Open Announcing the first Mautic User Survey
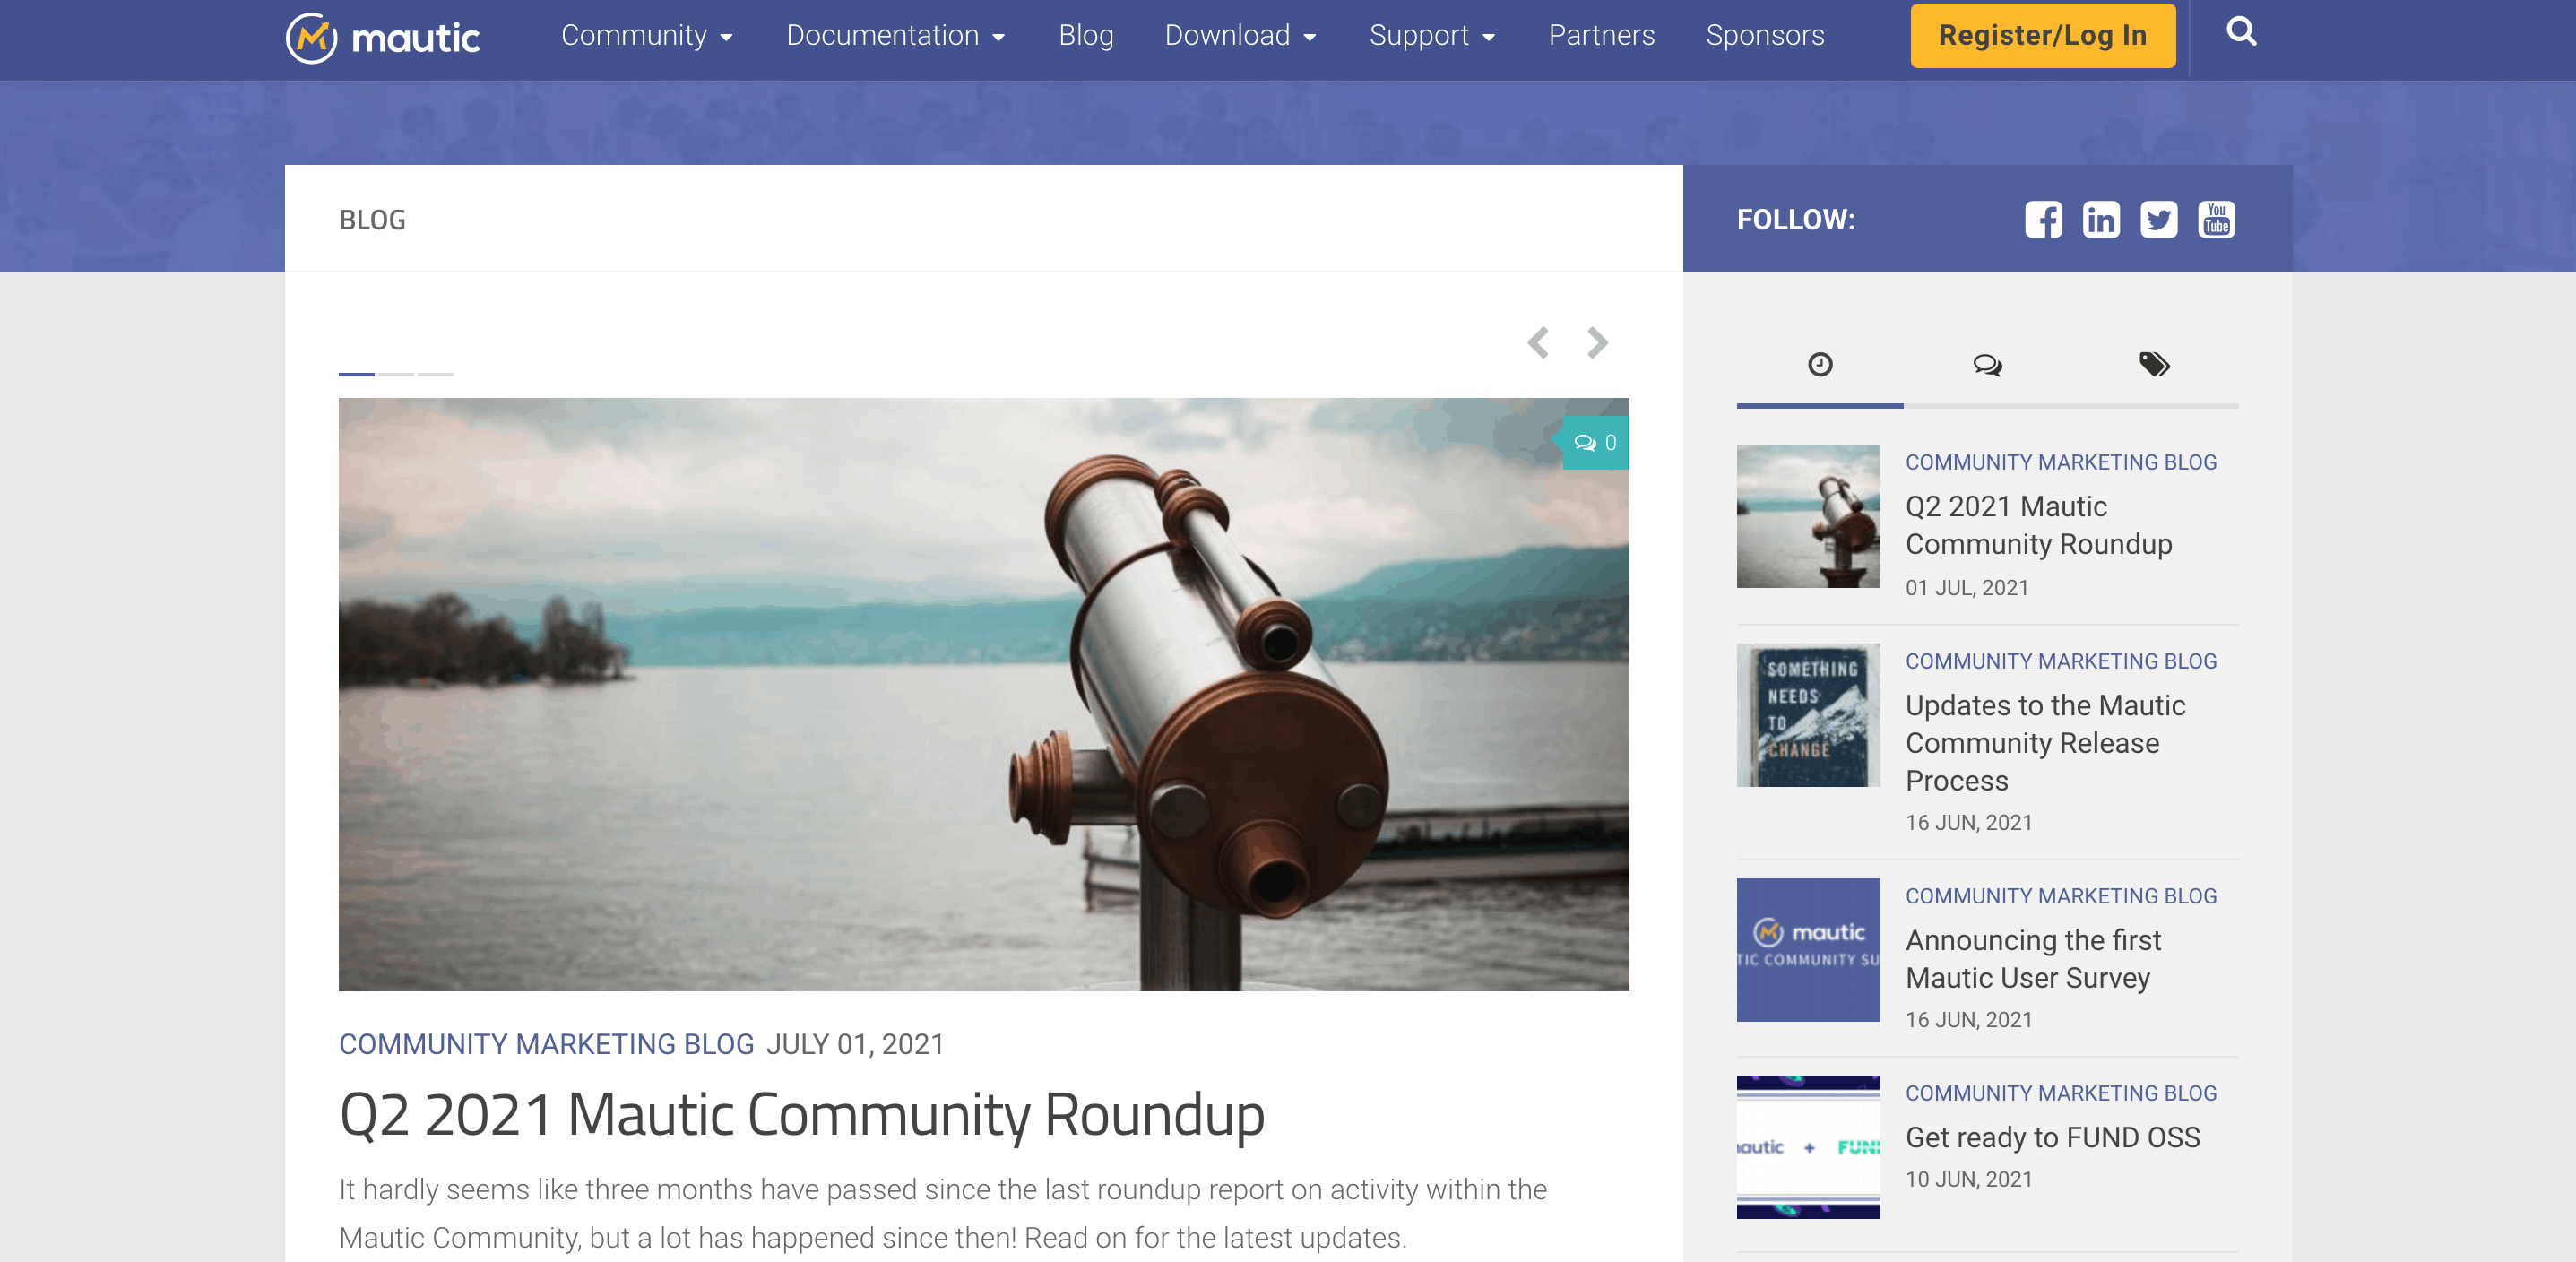Screen dimensions: 2576x1262 pyautogui.click(x=2033, y=959)
